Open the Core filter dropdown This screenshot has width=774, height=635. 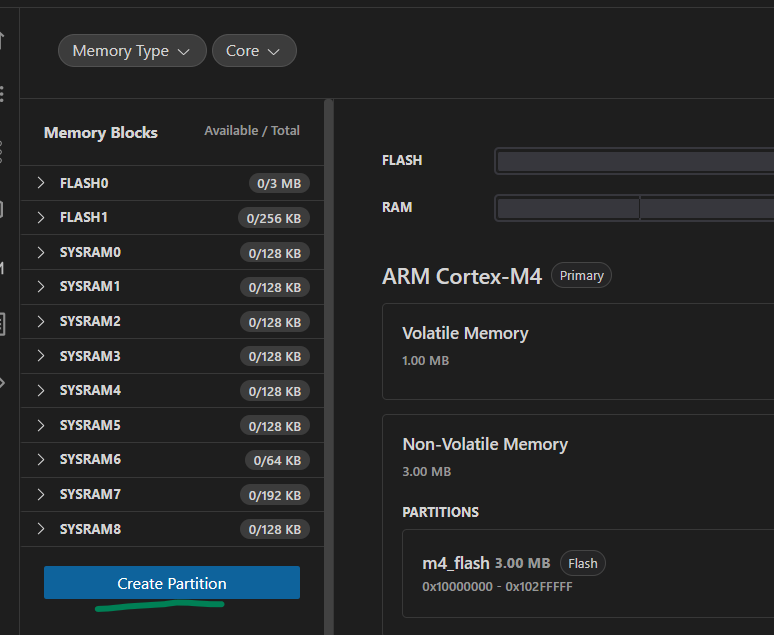pyautogui.click(x=254, y=51)
